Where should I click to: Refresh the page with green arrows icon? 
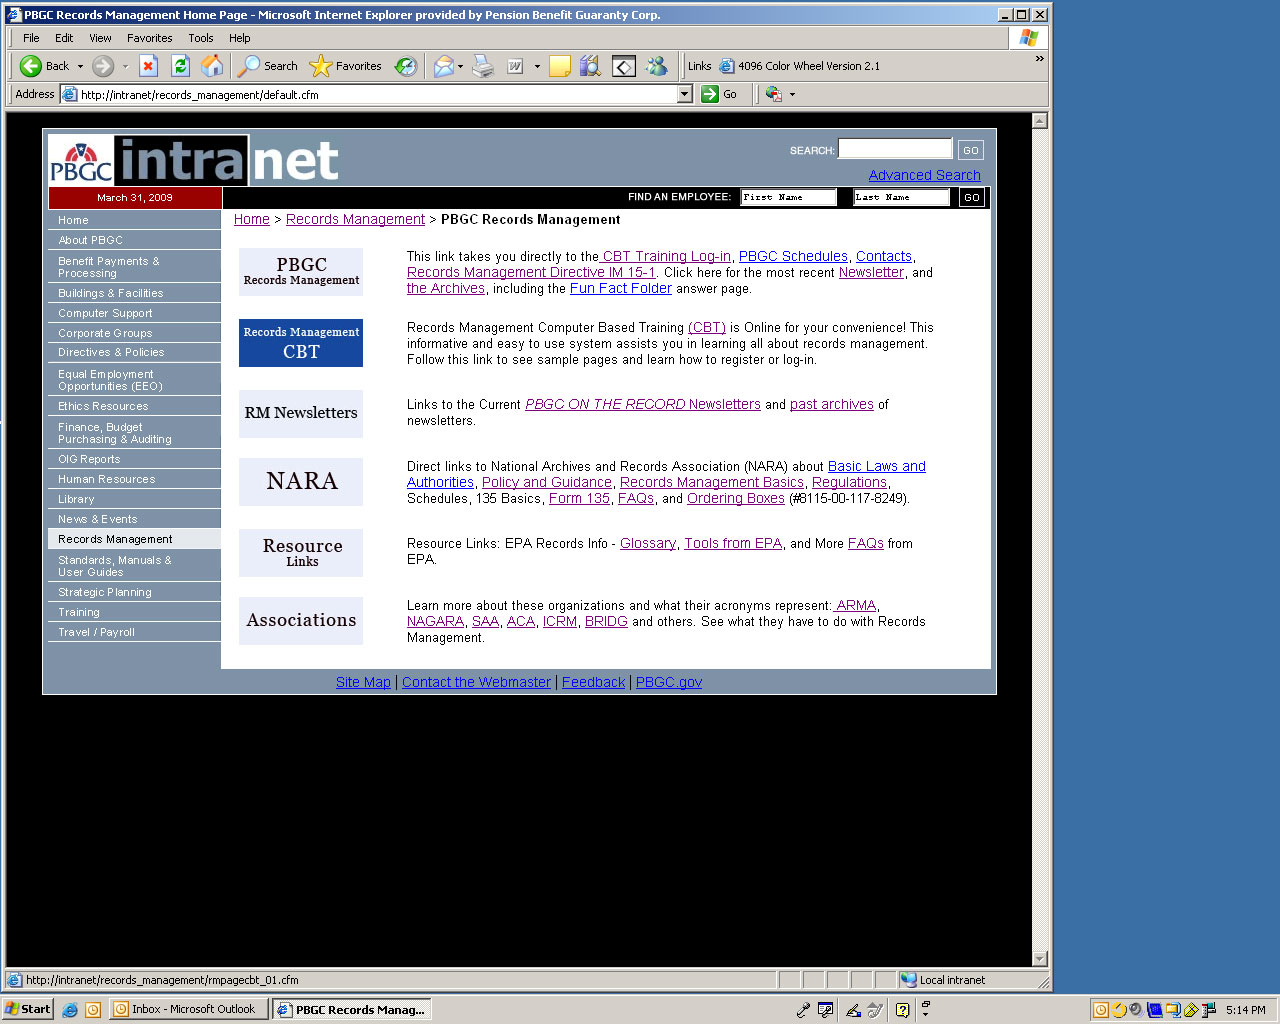click(x=180, y=66)
